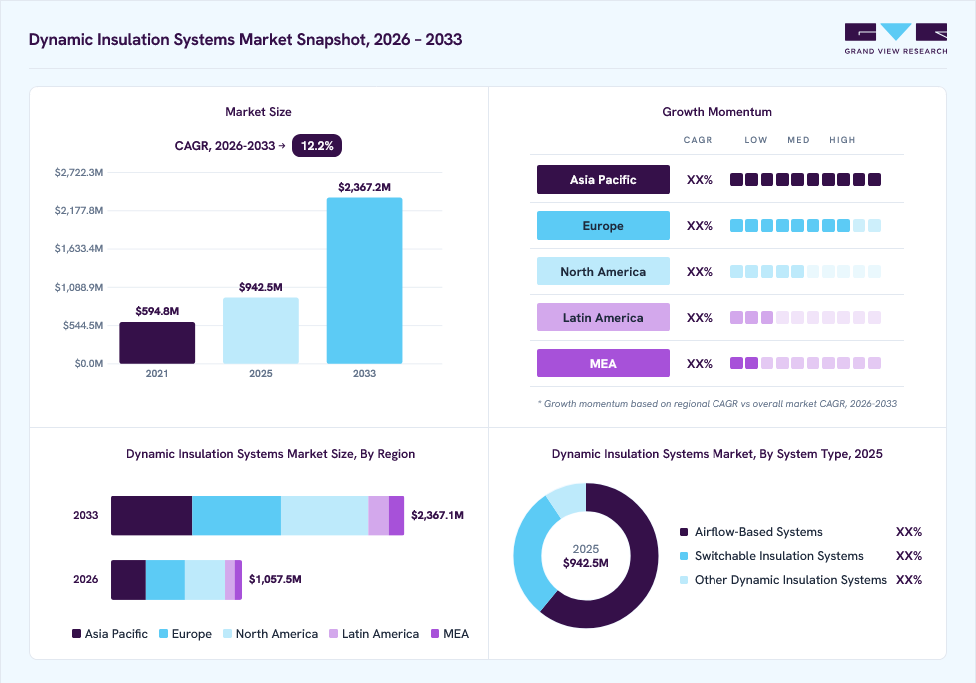
Task: Select the 2021 market size bar
Action: 157,343
